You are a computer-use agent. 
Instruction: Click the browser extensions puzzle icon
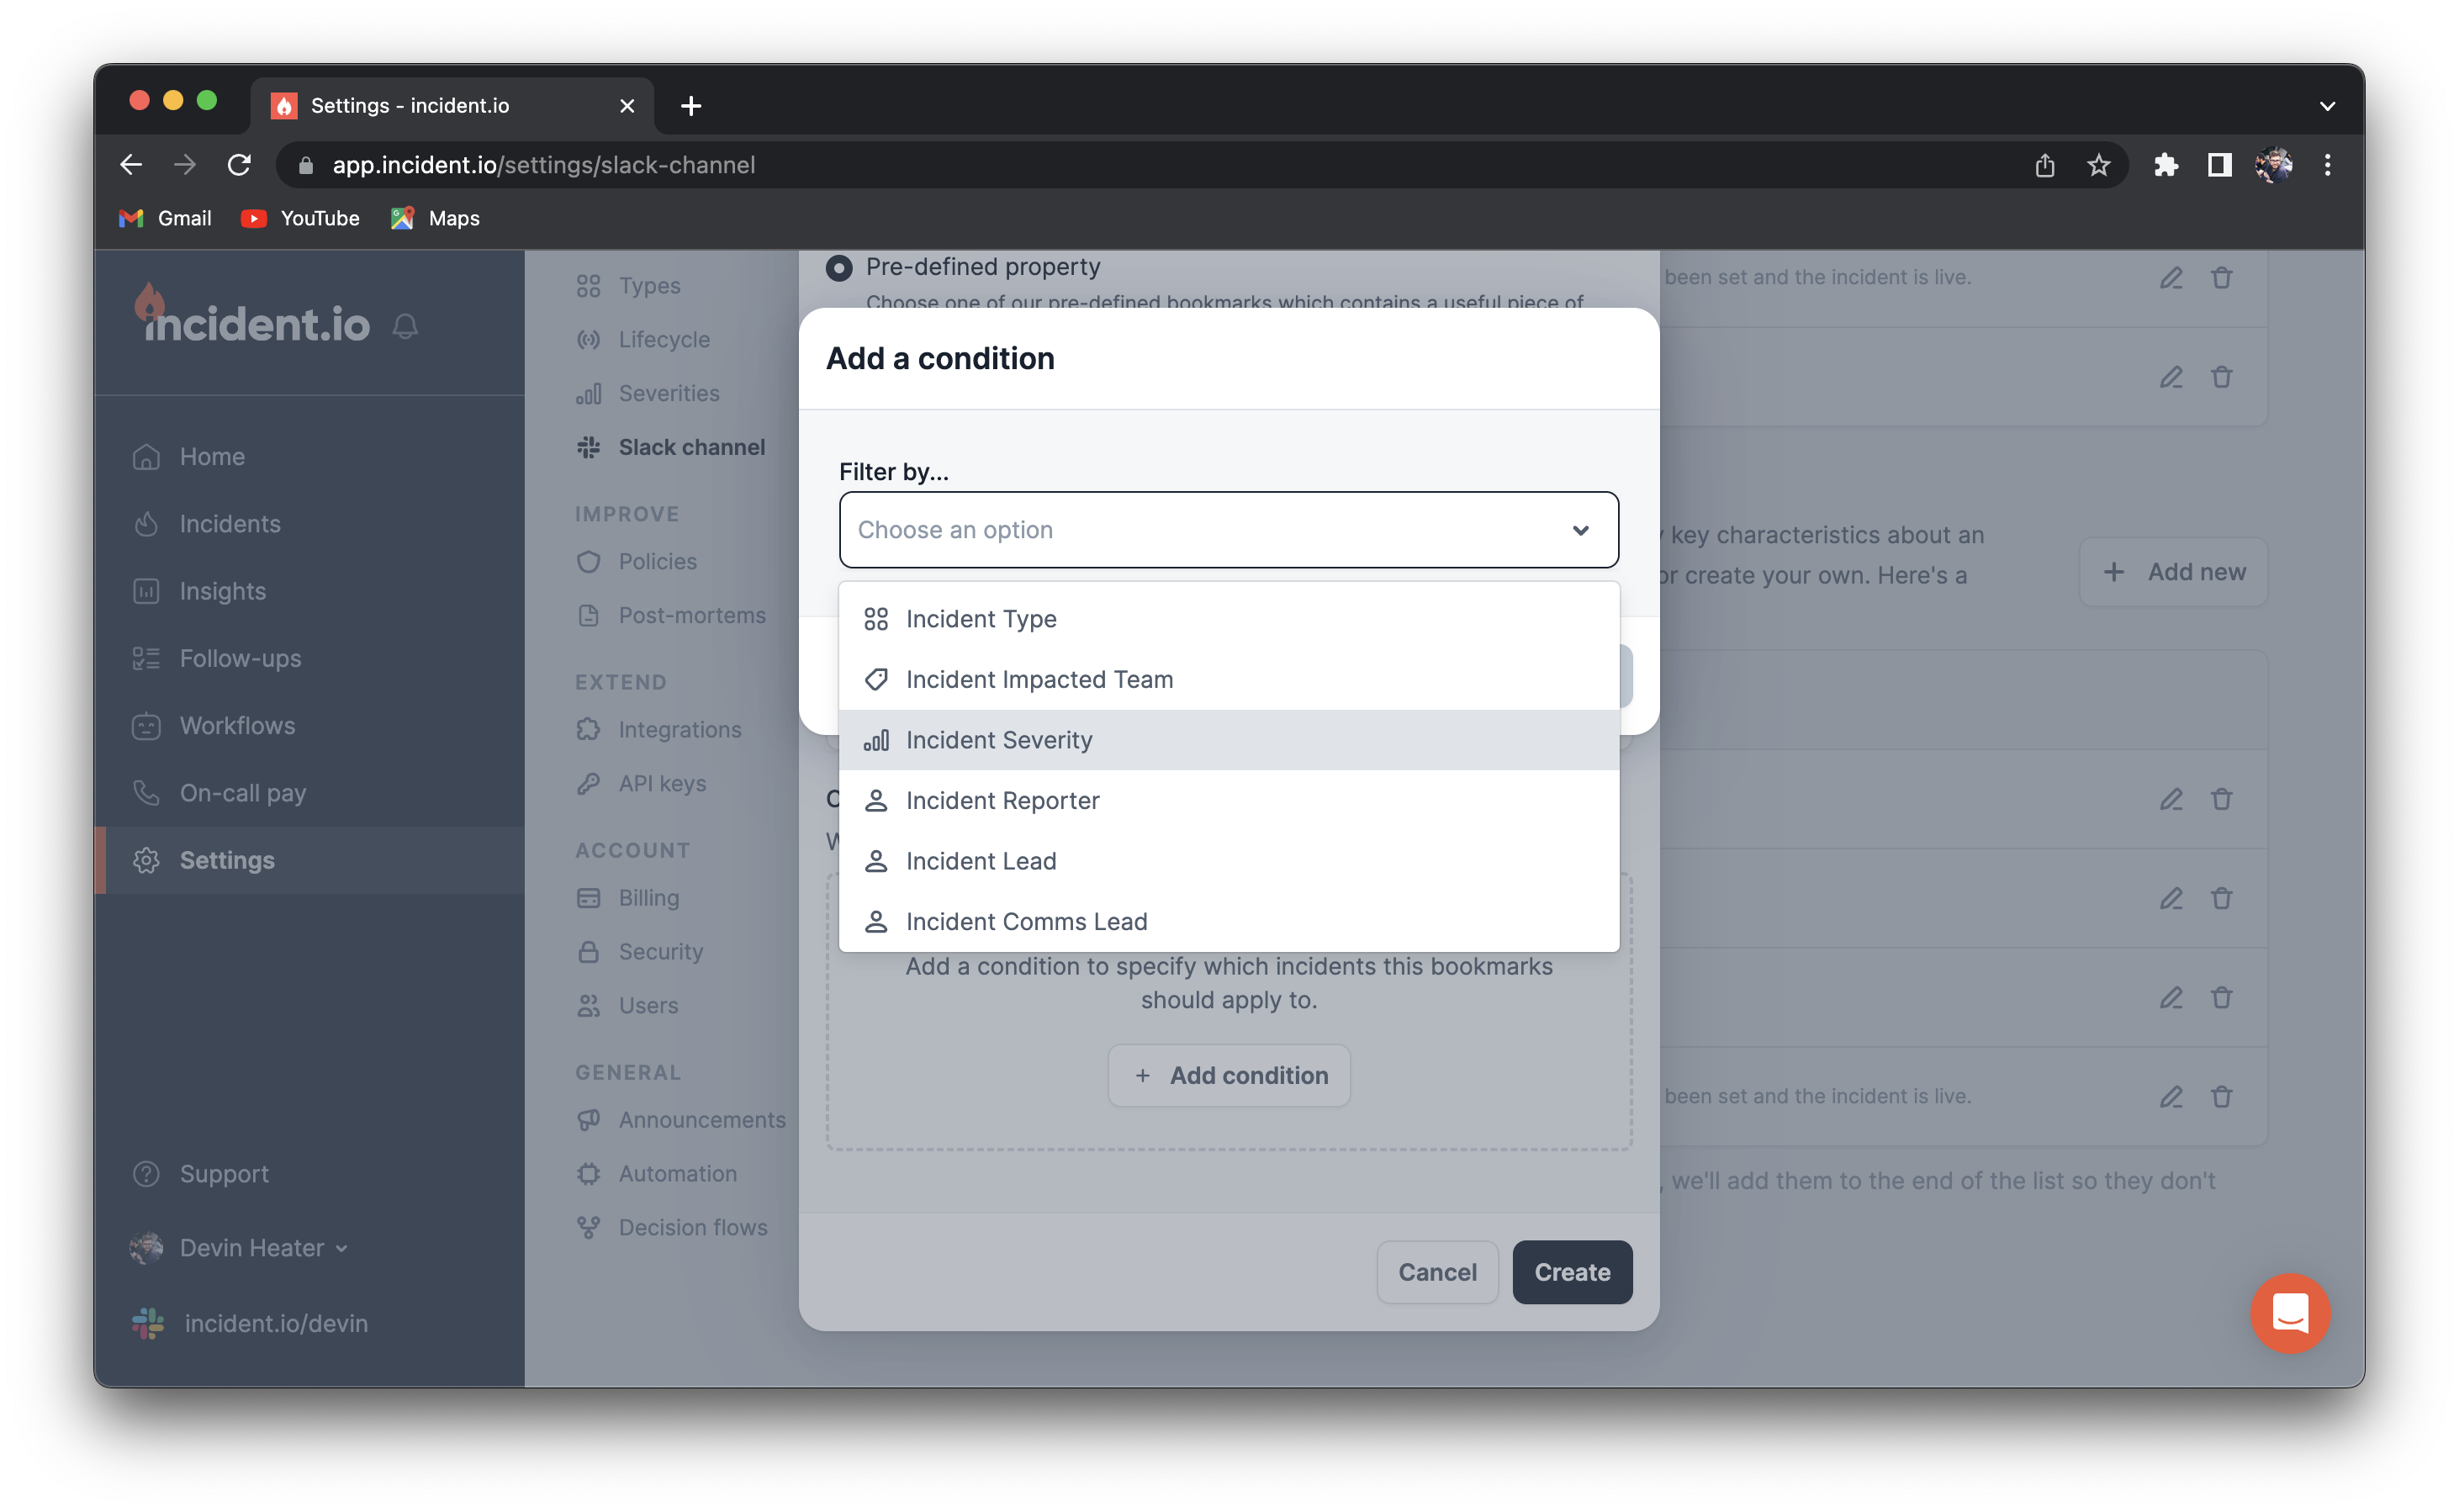pyautogui.click(x=2165, y=165)
